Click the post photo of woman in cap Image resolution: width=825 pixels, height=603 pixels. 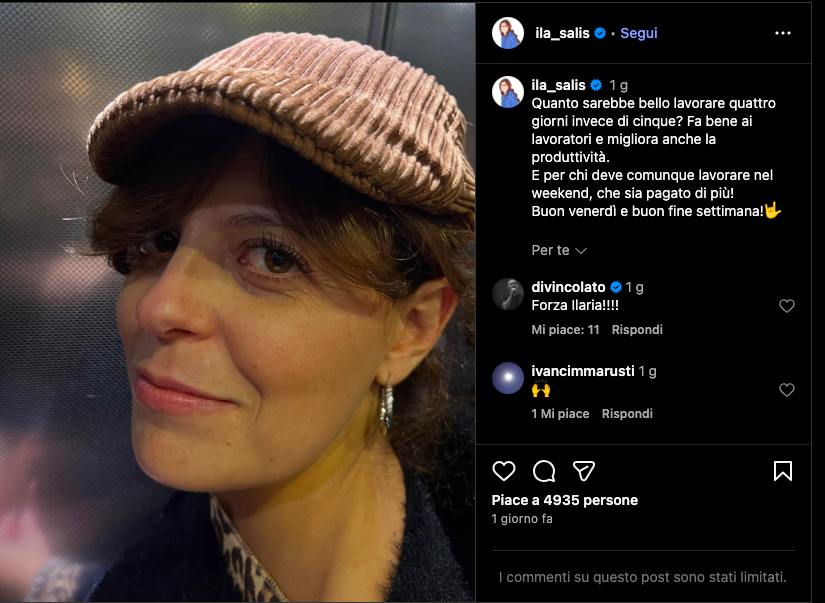pos(237,301)
